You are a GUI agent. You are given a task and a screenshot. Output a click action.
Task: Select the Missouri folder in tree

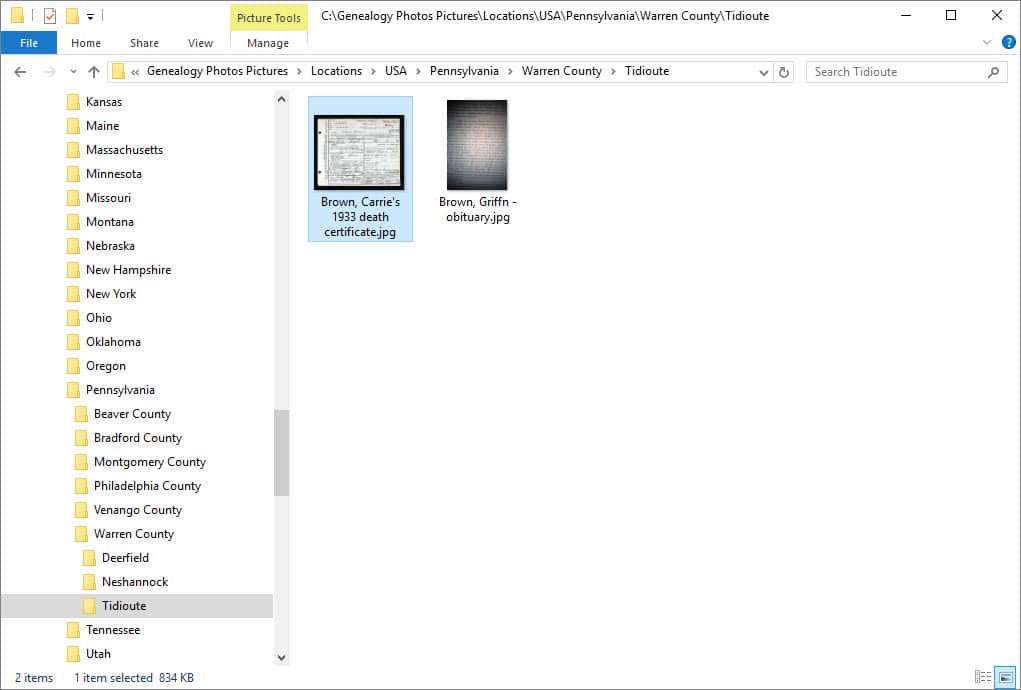[x=108, y=198]
